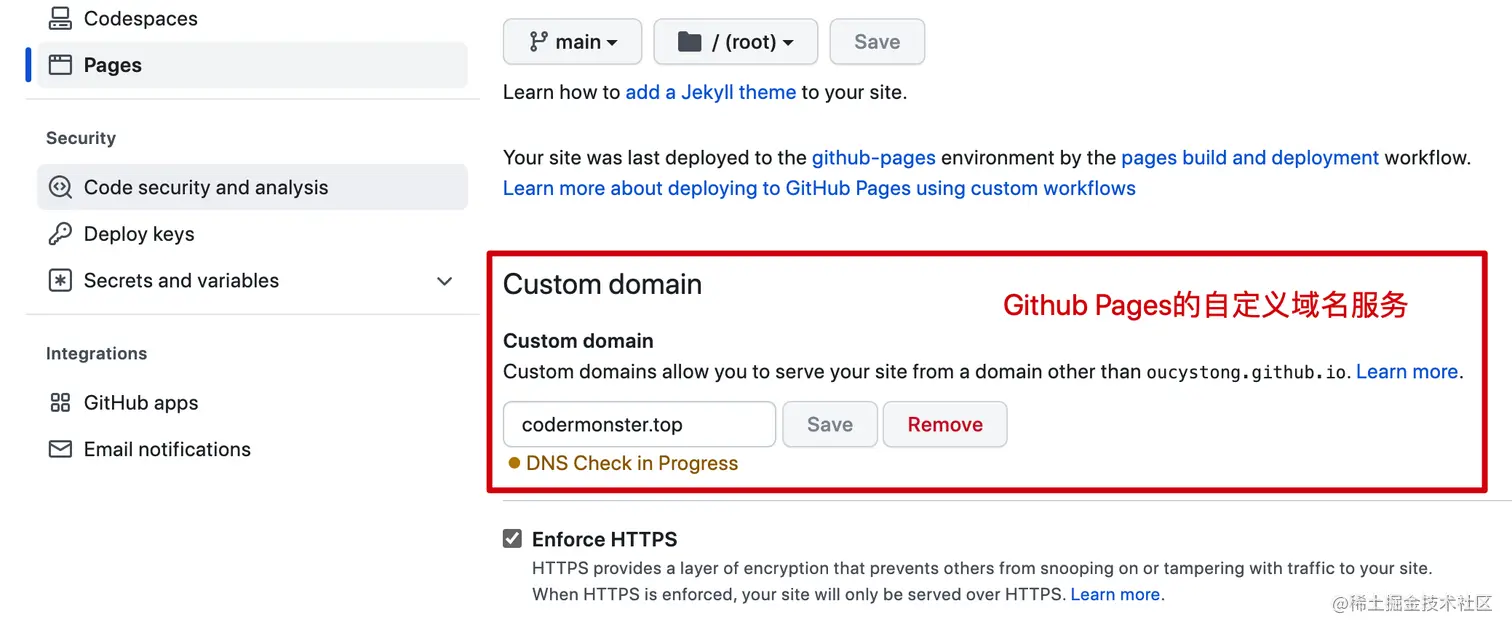The width and height of the screenshot is (1512, 633).
Task: Click the custom domain text field
Action: pos(639,424)
